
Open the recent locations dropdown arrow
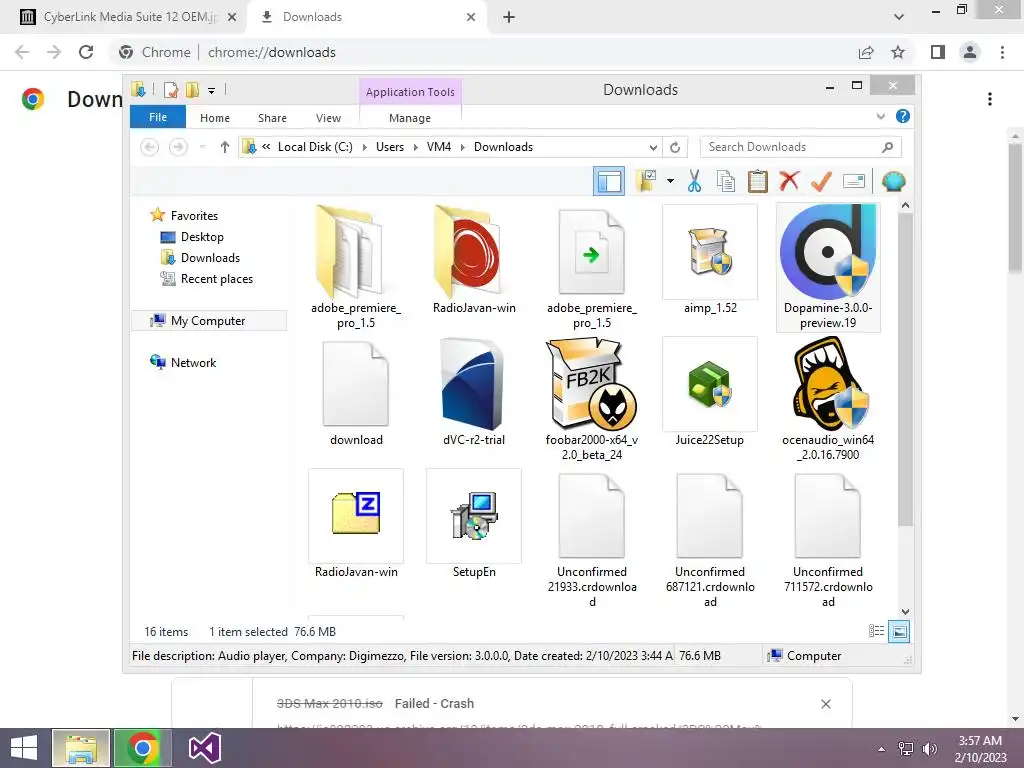tap(202, 147)
